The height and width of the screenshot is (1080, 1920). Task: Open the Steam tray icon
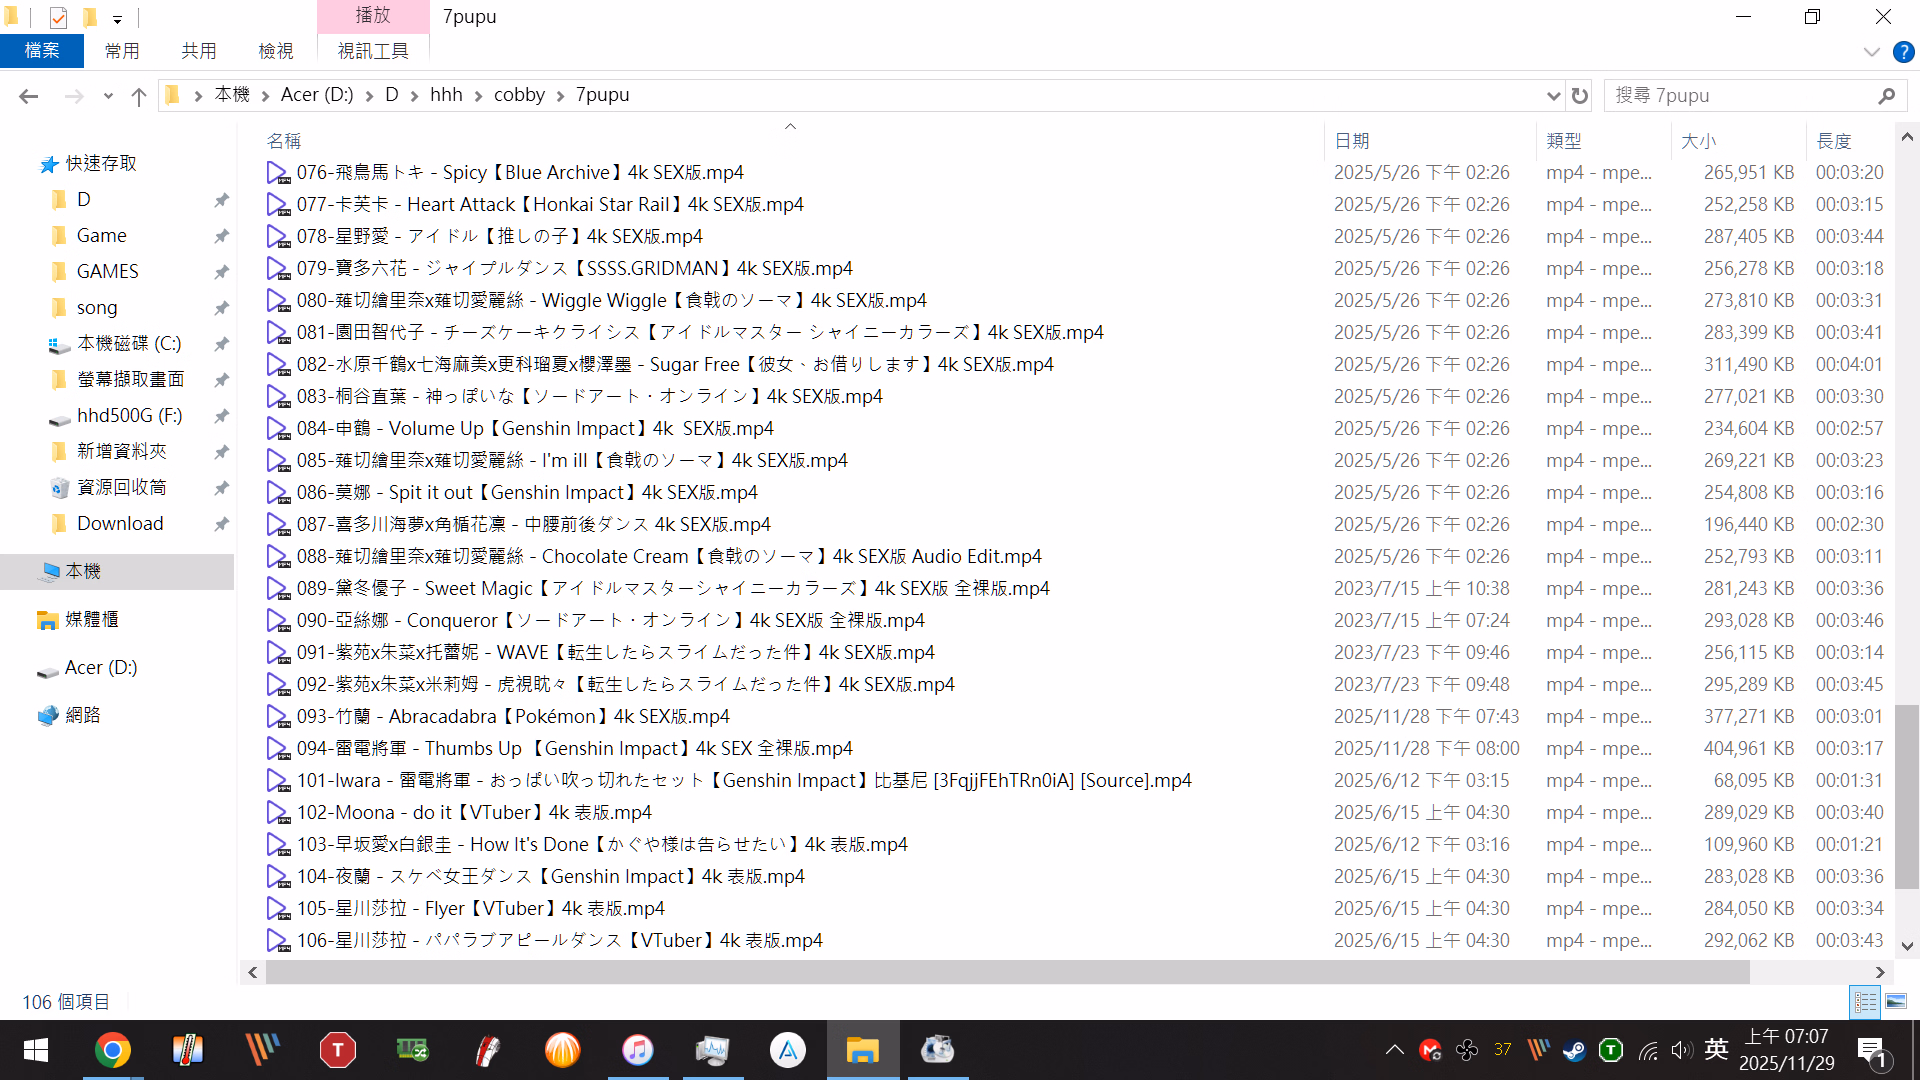point(1574,1050)
